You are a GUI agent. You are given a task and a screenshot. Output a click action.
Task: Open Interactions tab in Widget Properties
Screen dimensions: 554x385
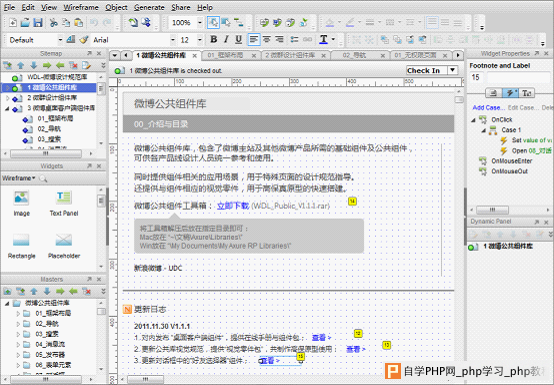[x=510, y=93]
